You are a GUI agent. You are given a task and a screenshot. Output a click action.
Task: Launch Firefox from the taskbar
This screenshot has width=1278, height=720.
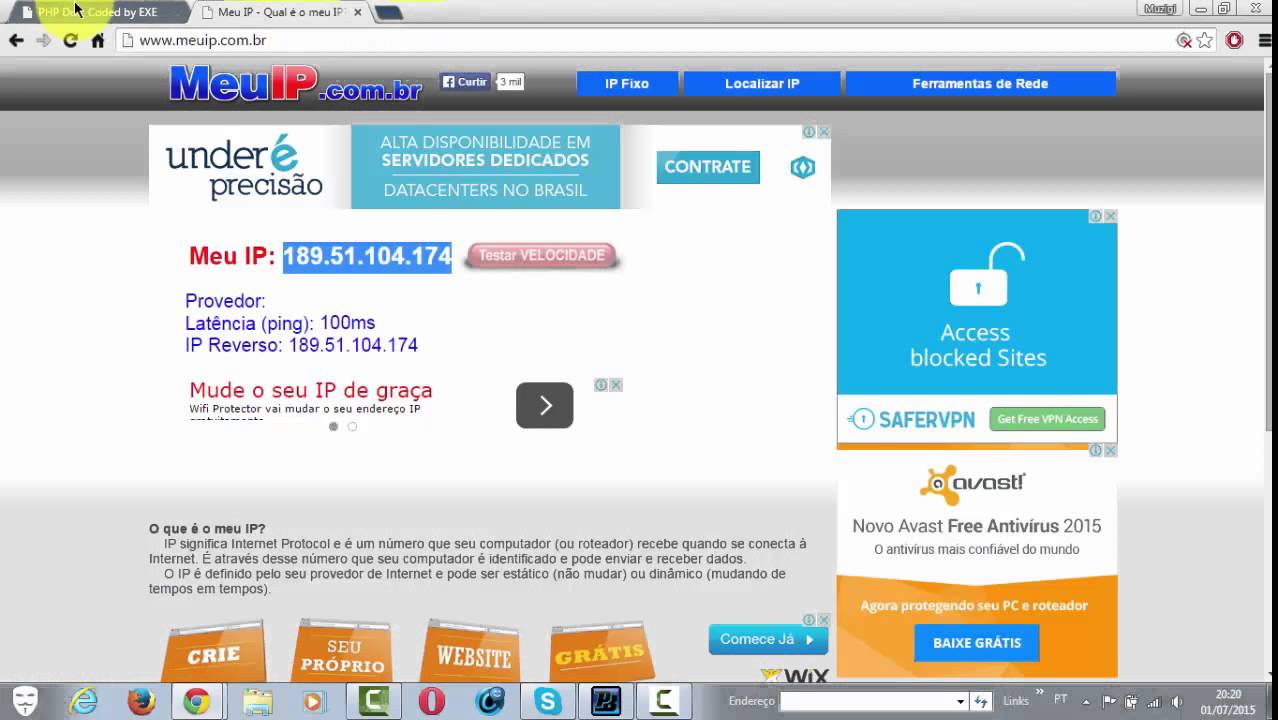[x=141, y=702]
